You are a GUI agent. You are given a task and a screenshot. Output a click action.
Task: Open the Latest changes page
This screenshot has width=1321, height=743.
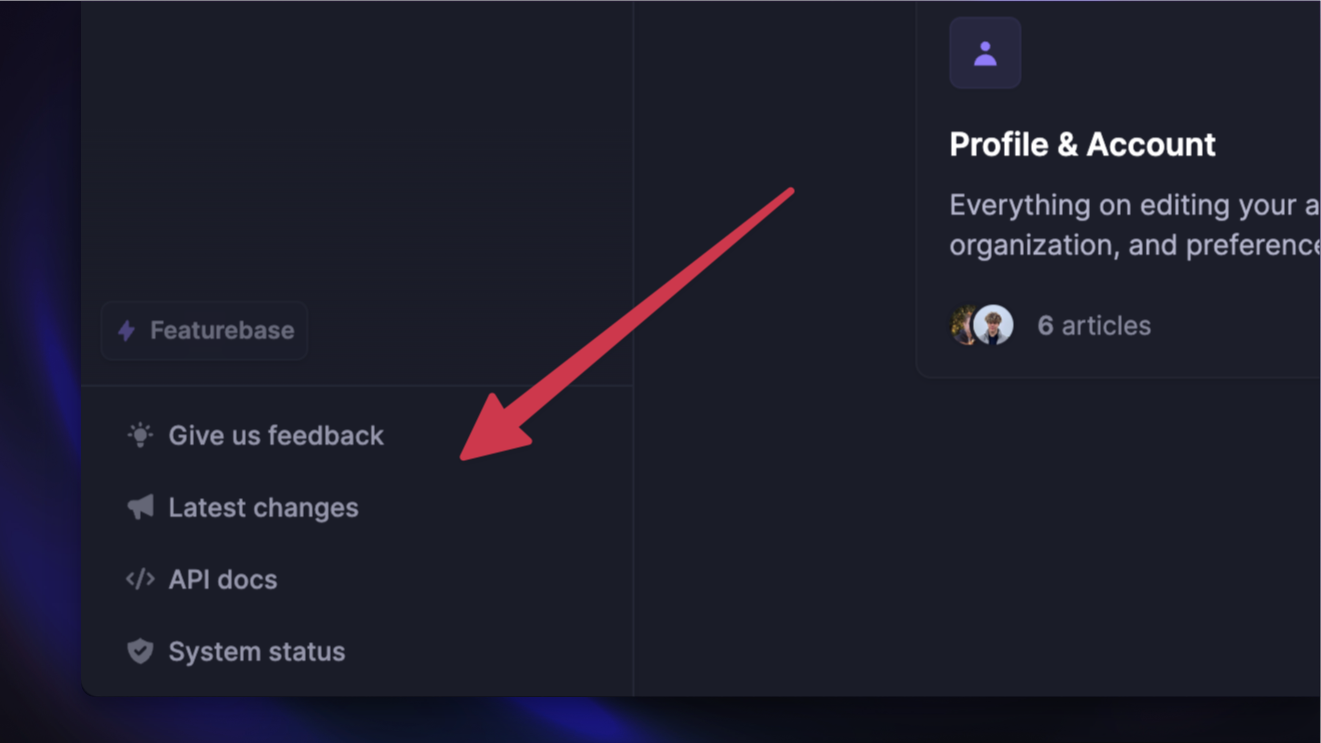(263, 507)
